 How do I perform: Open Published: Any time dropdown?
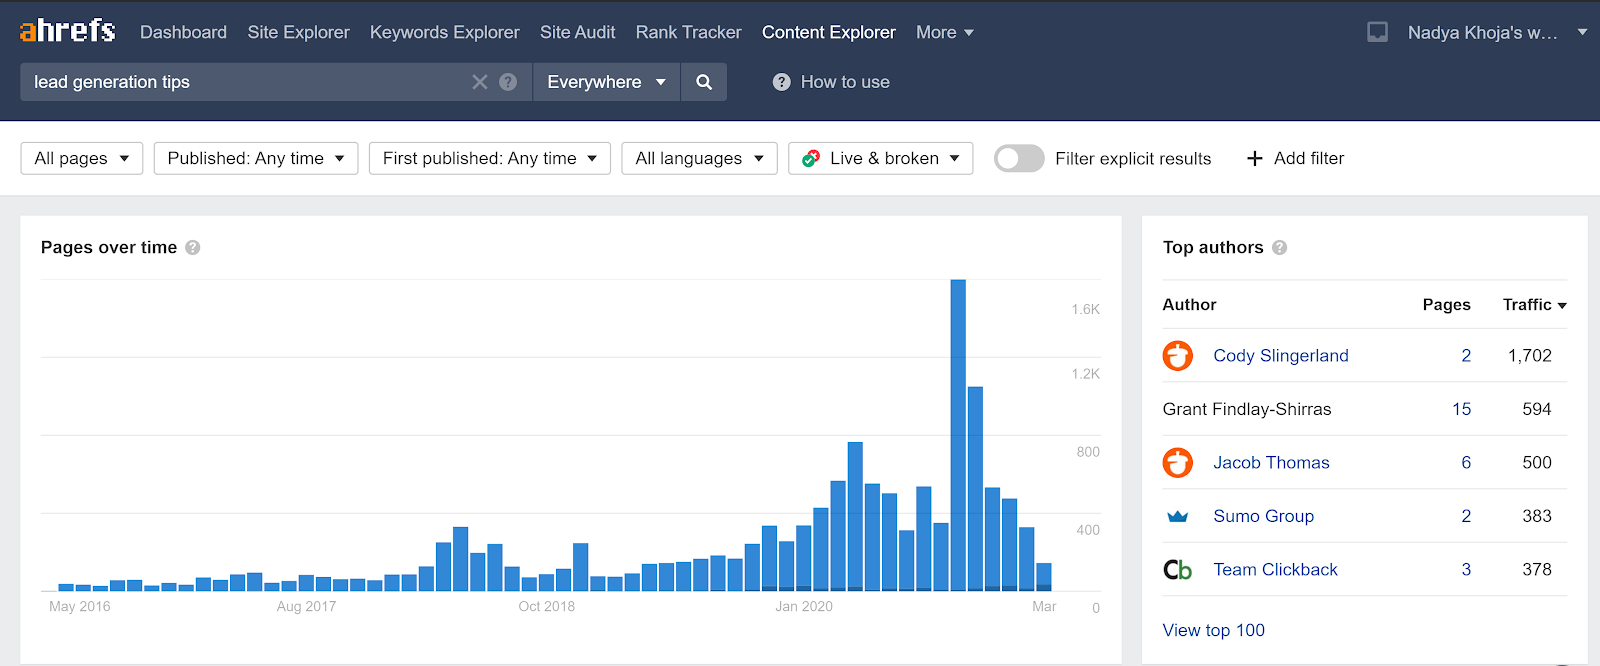point(256,158)
